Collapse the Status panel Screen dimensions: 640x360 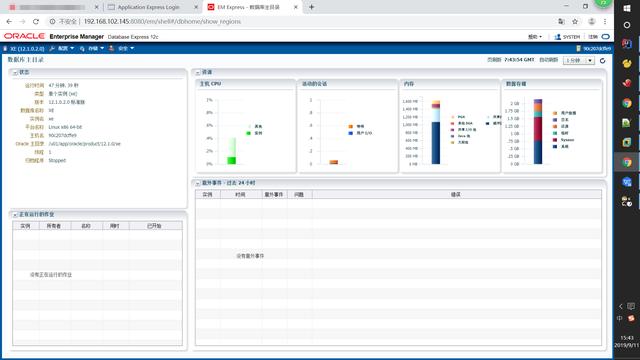coord(15,73)
